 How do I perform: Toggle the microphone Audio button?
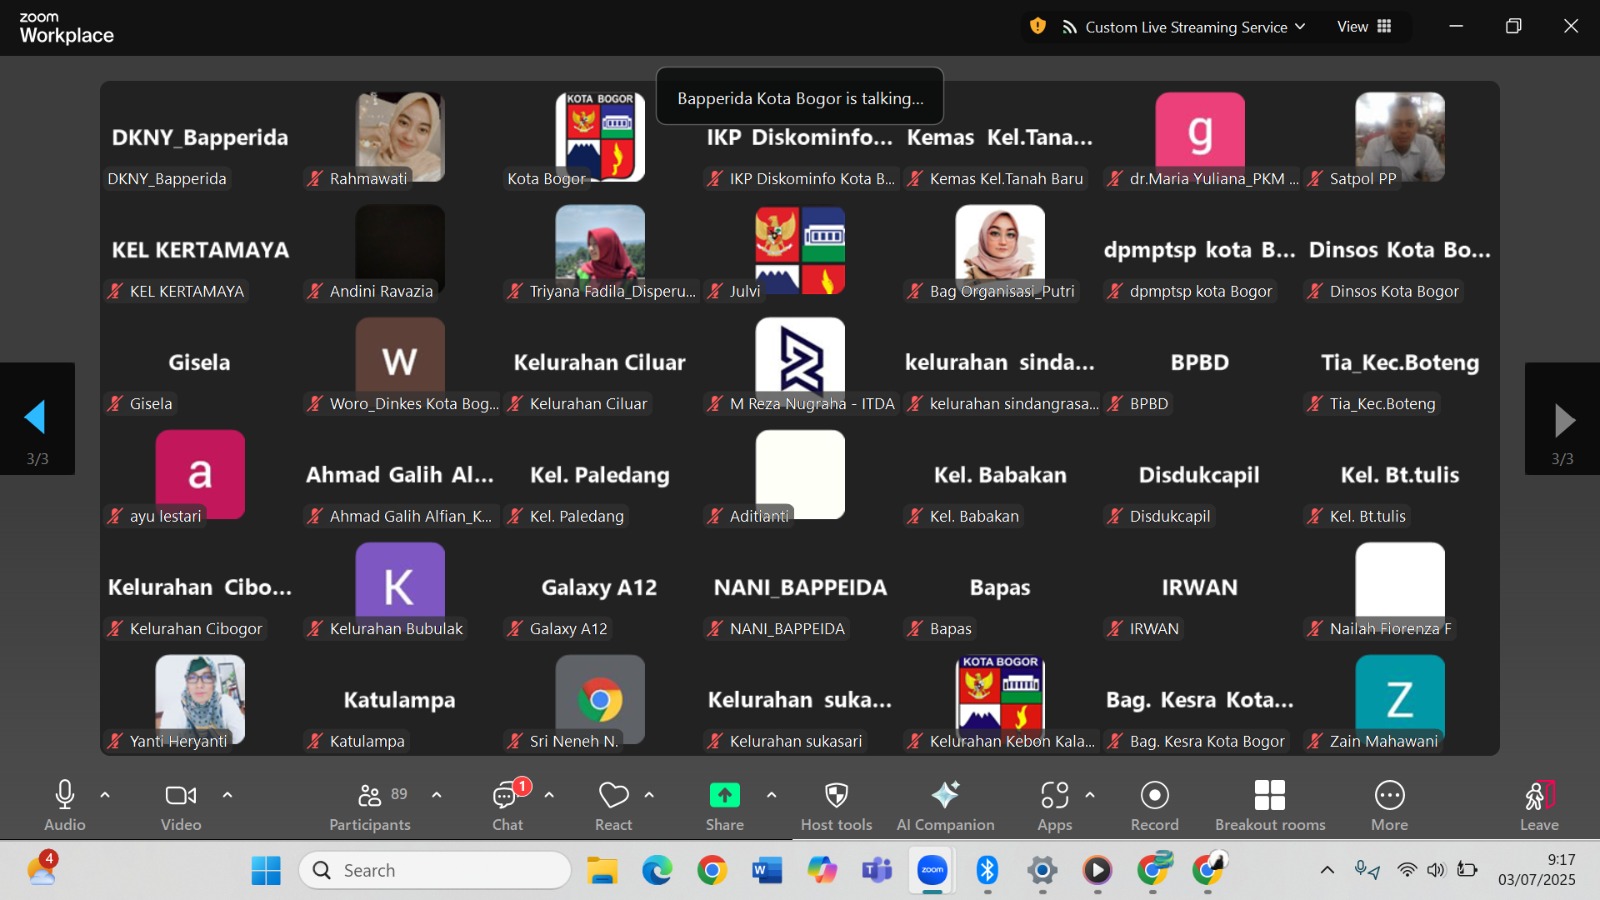(65, 805)
